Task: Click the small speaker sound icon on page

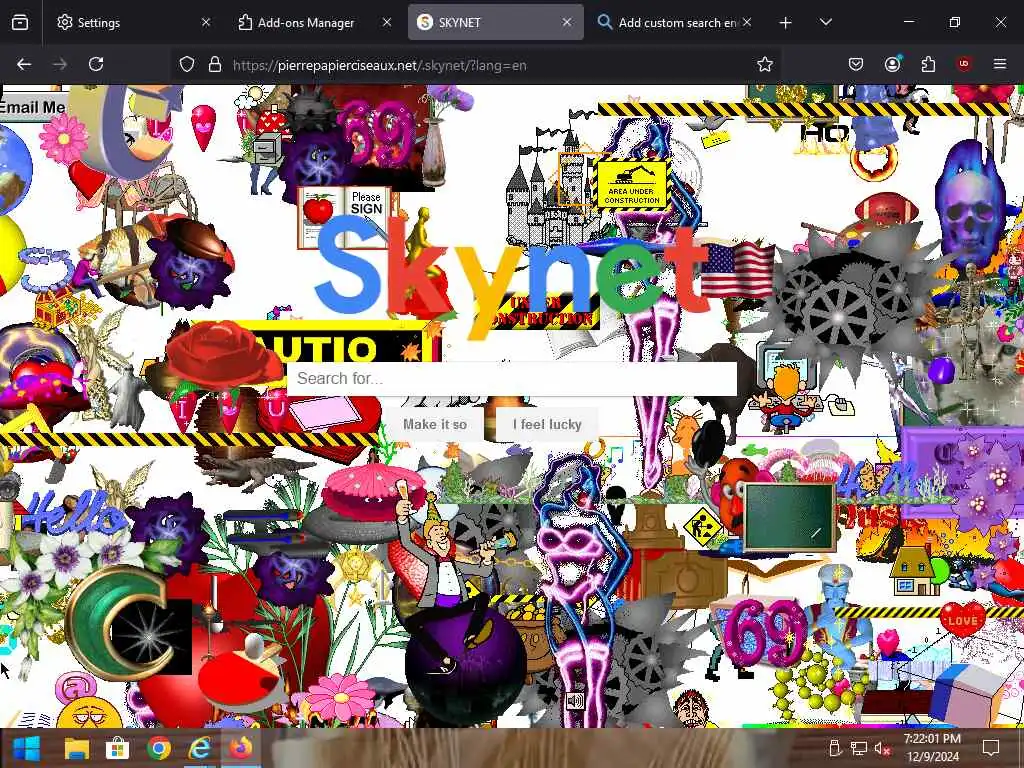Action: [x=575, y=701]
